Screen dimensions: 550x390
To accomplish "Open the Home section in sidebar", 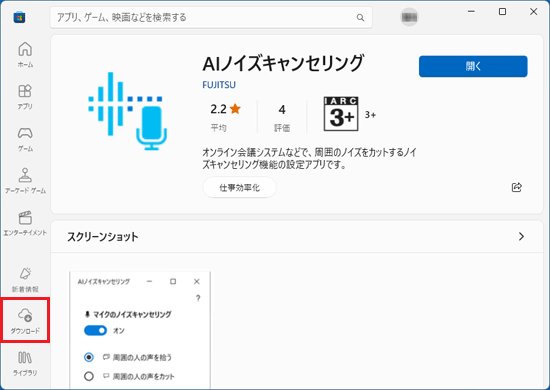I will 25,54.
